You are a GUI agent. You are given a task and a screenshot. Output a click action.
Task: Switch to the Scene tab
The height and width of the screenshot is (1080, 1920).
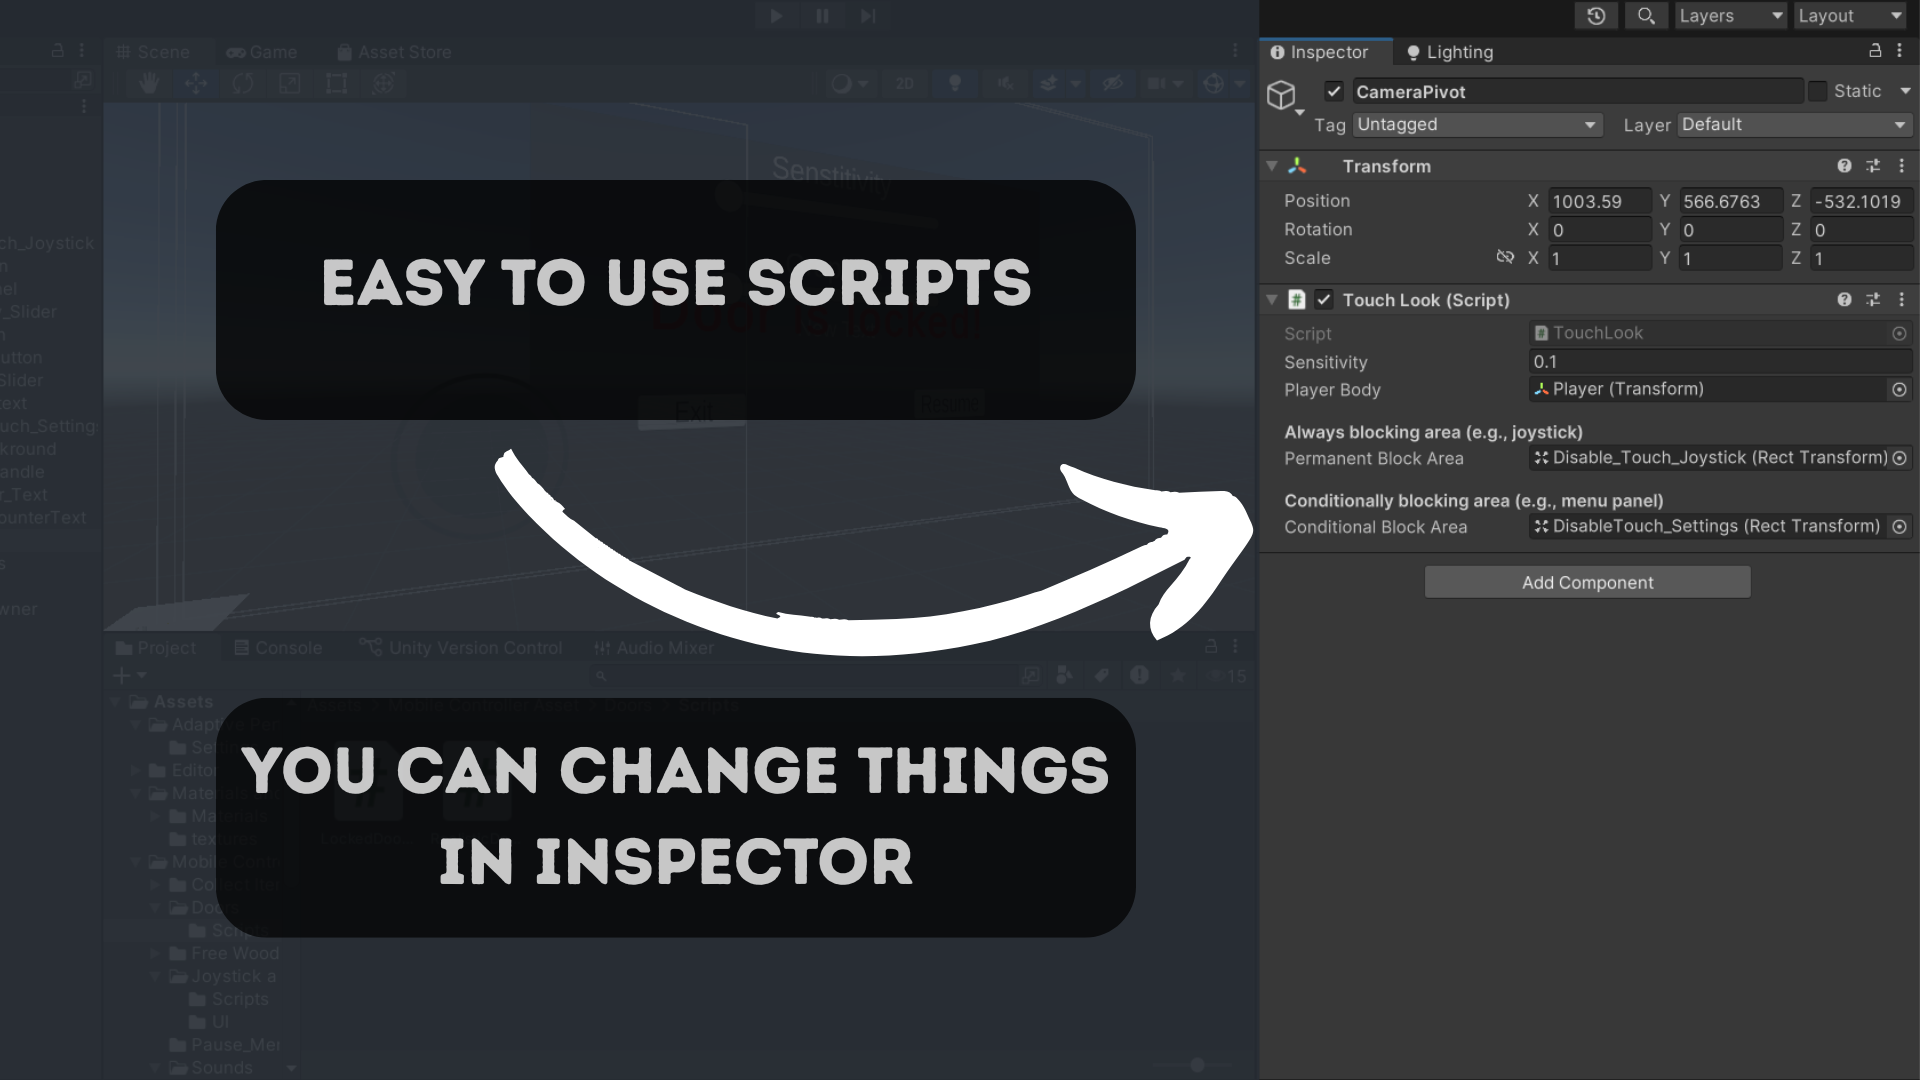[x=153, y=52]
